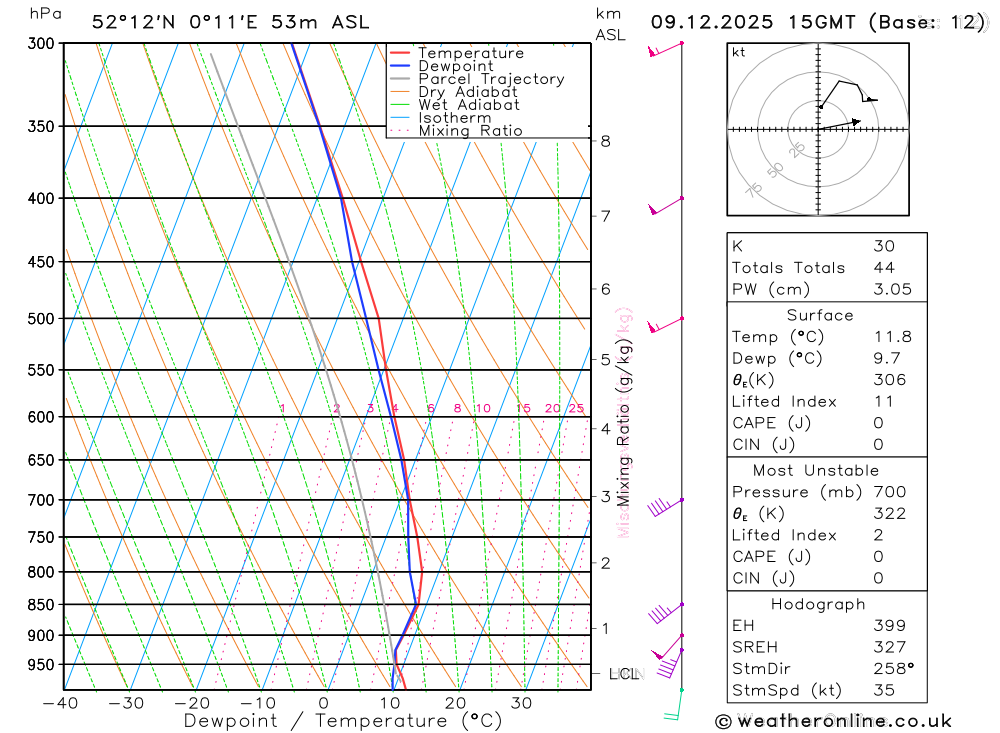This screenshot has height=733, width=1000.
Task: Click the mixing ratio 1 line label
Action: pyautogui.click(x=283, y=408)
